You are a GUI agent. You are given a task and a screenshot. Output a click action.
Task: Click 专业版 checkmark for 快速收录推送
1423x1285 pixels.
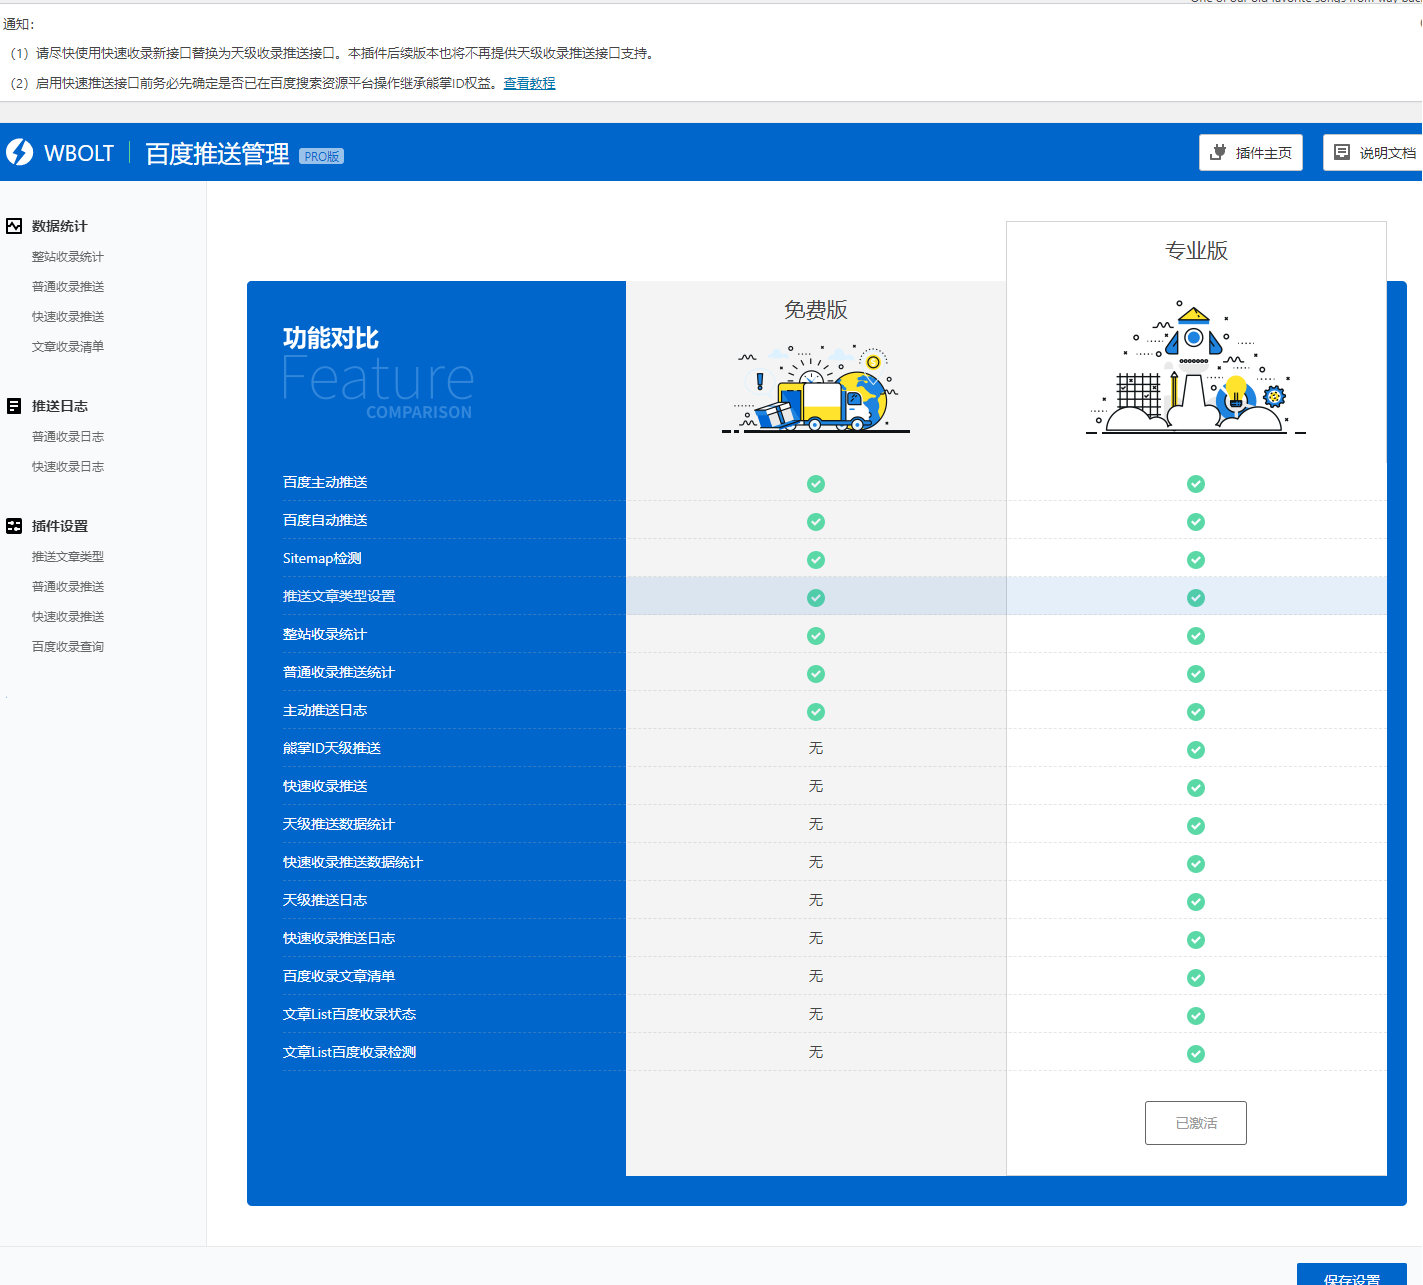click(x=1196, y=788)
